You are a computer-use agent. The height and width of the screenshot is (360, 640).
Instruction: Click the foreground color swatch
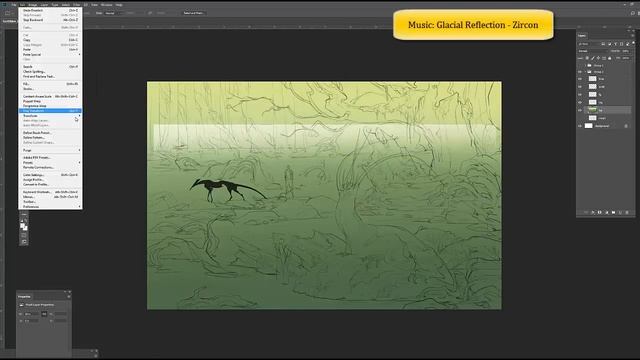click(22, 225)
